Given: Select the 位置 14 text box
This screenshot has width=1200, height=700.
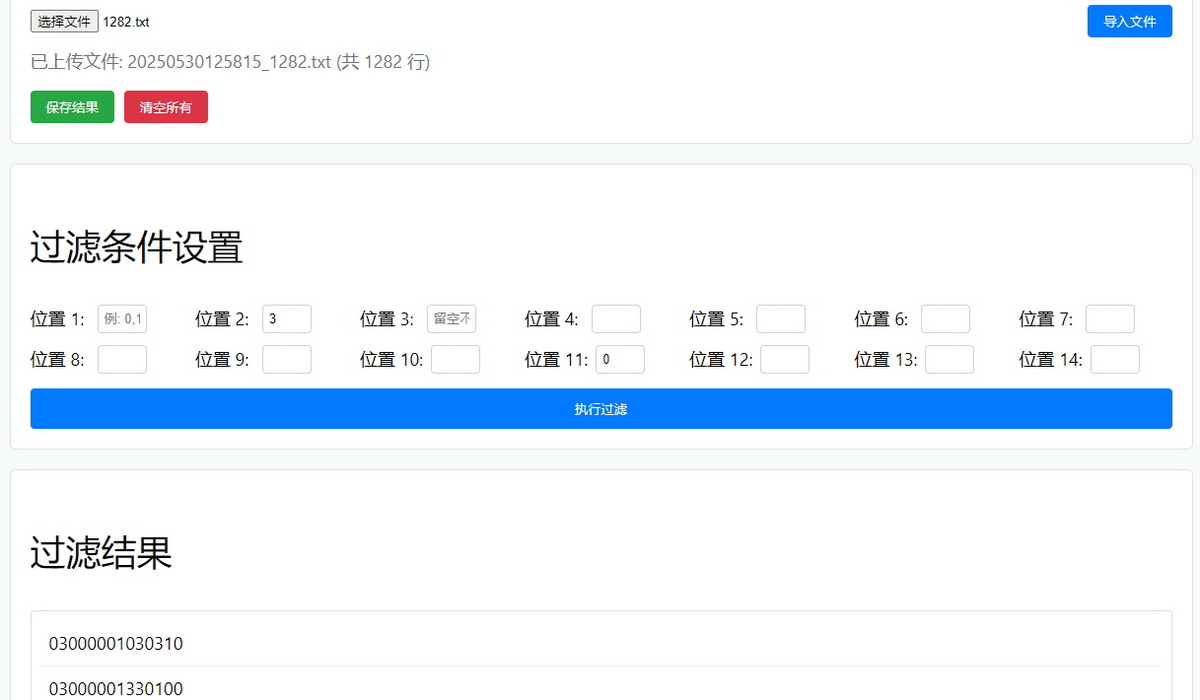Looking at the screenshot, I should pos(1114,359).
